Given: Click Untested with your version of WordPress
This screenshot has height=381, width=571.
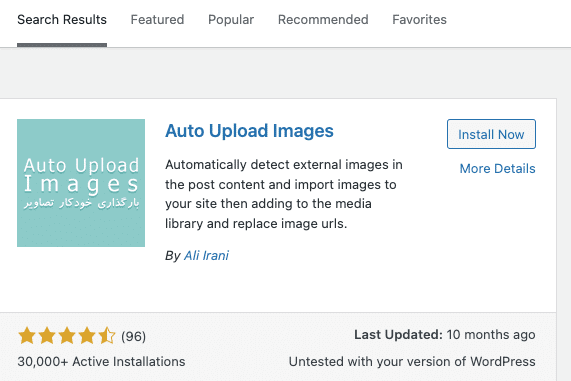Looking at the screenshot, I should (412, 362).
